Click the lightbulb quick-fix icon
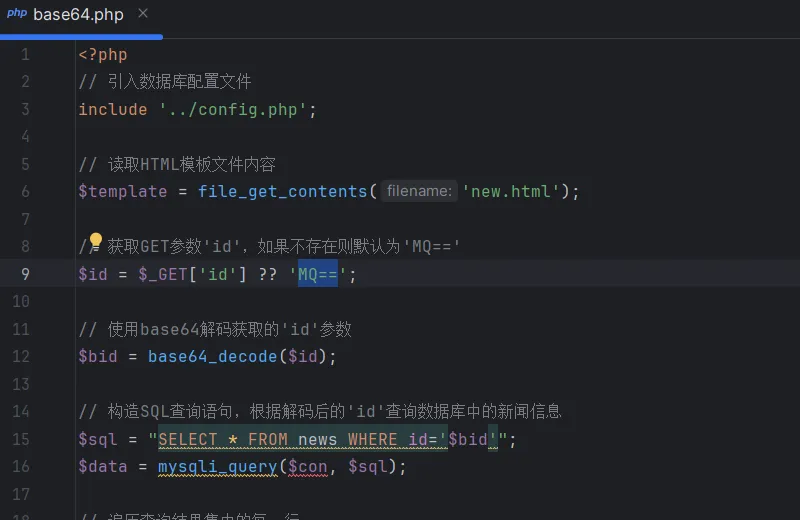Image resolution: width=800 pixels, height=520 pixels. (x=96, y=241)
